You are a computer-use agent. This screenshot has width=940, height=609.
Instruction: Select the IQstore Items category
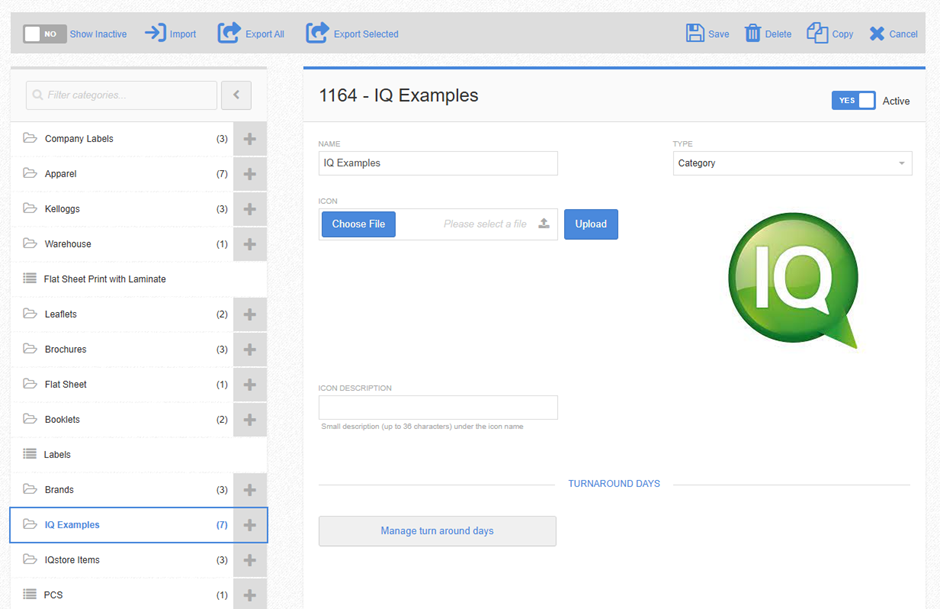click(x=122, y=560)
